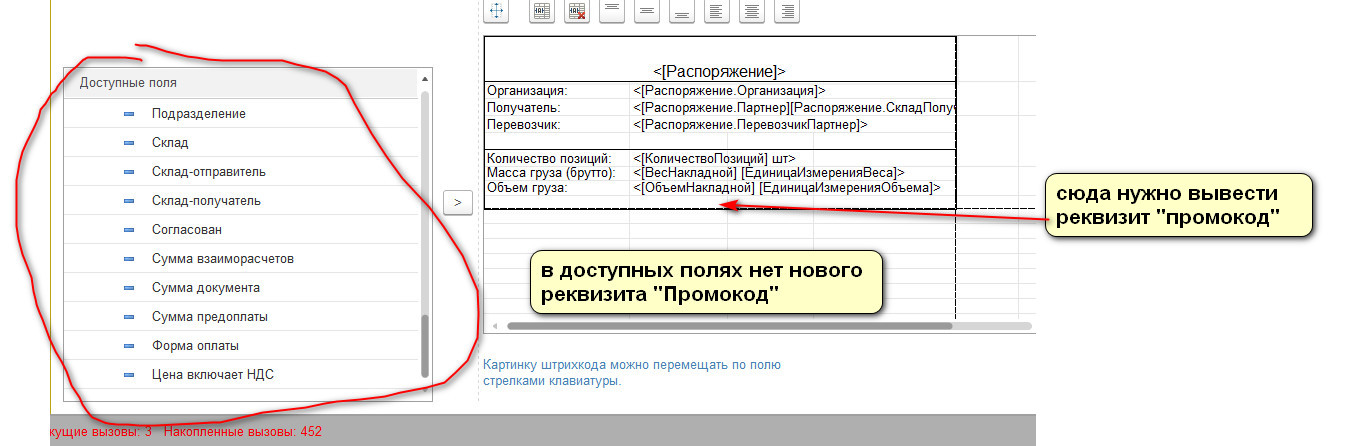Viewport: 1351px width, 446px height.
Task: Select the 'Склад-отправитель' field
Action: coord(208,172)
